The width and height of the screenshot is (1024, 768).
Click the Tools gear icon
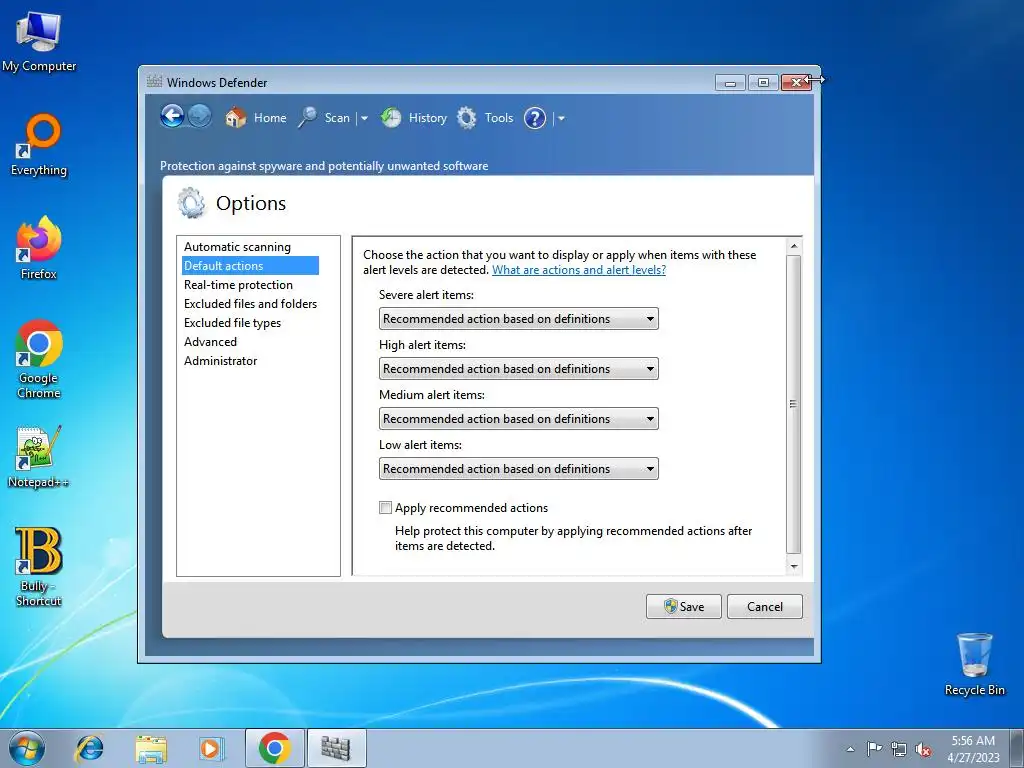466,118
